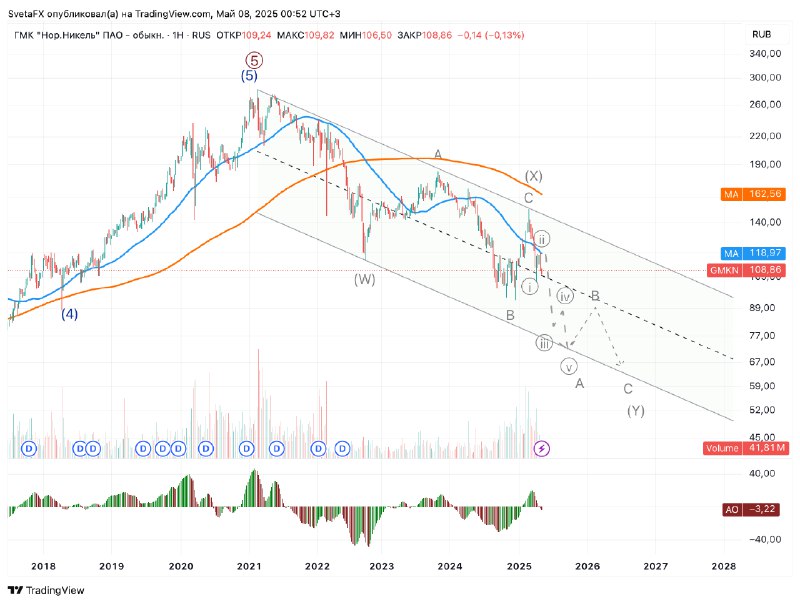Click the 300,00 price axis label
The height and width of the screenshot is (604, 800).
coord(765,78)
